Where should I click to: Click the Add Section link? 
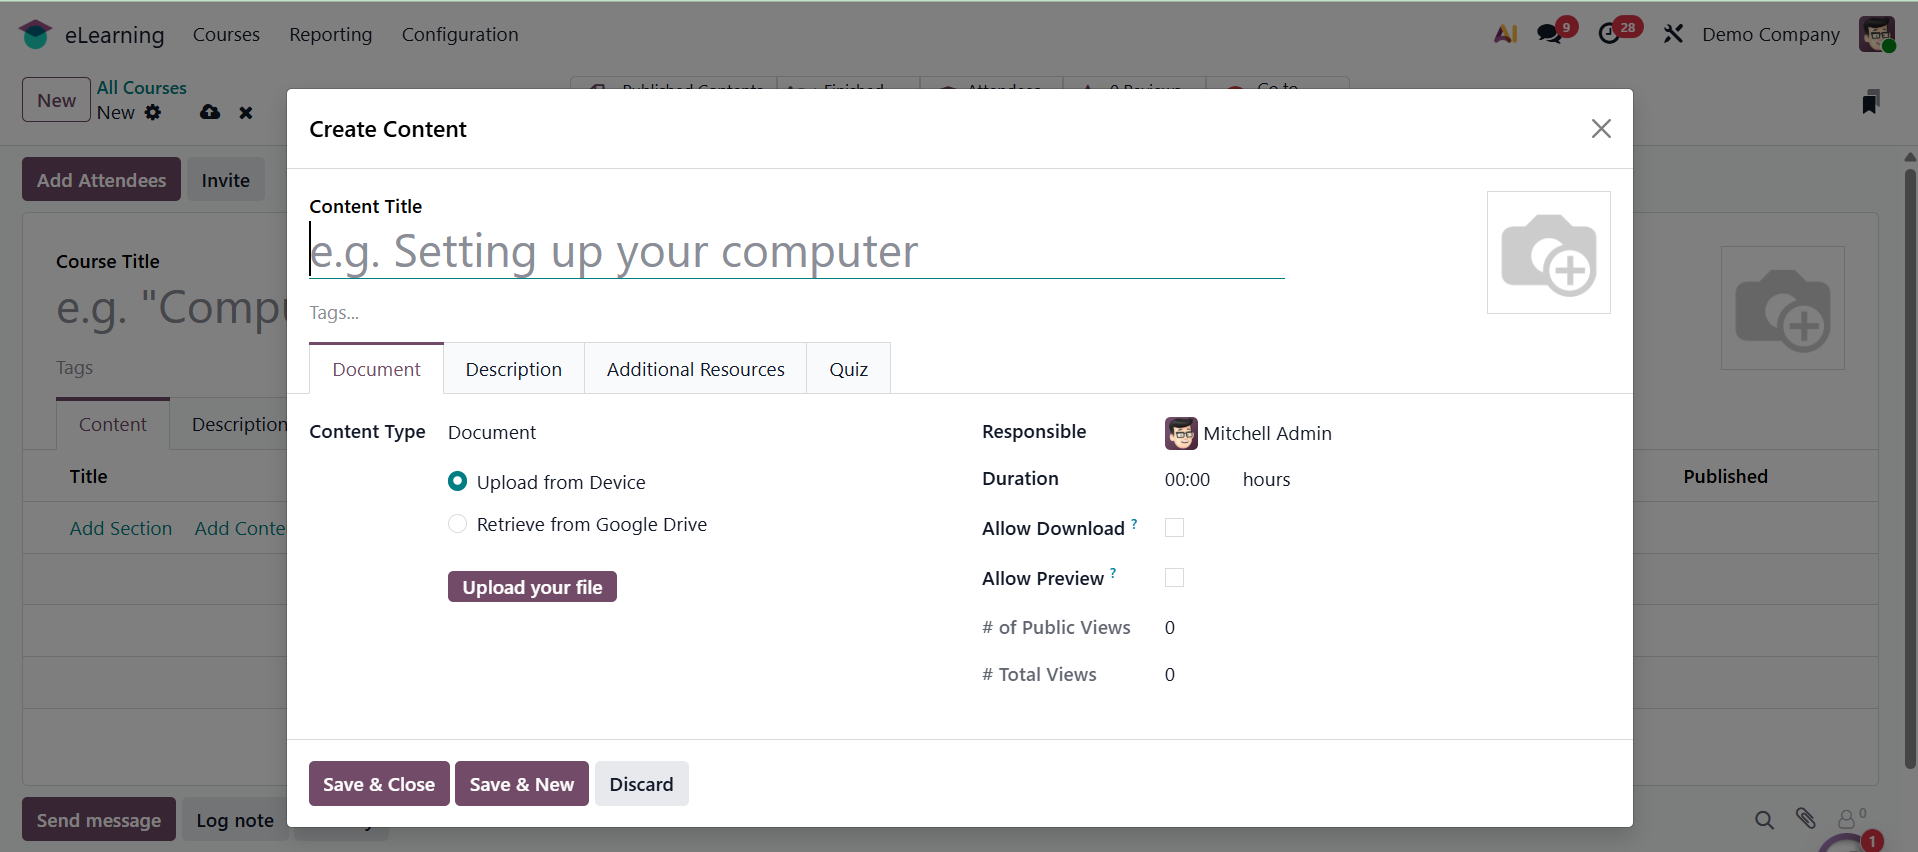coord(121,528)
